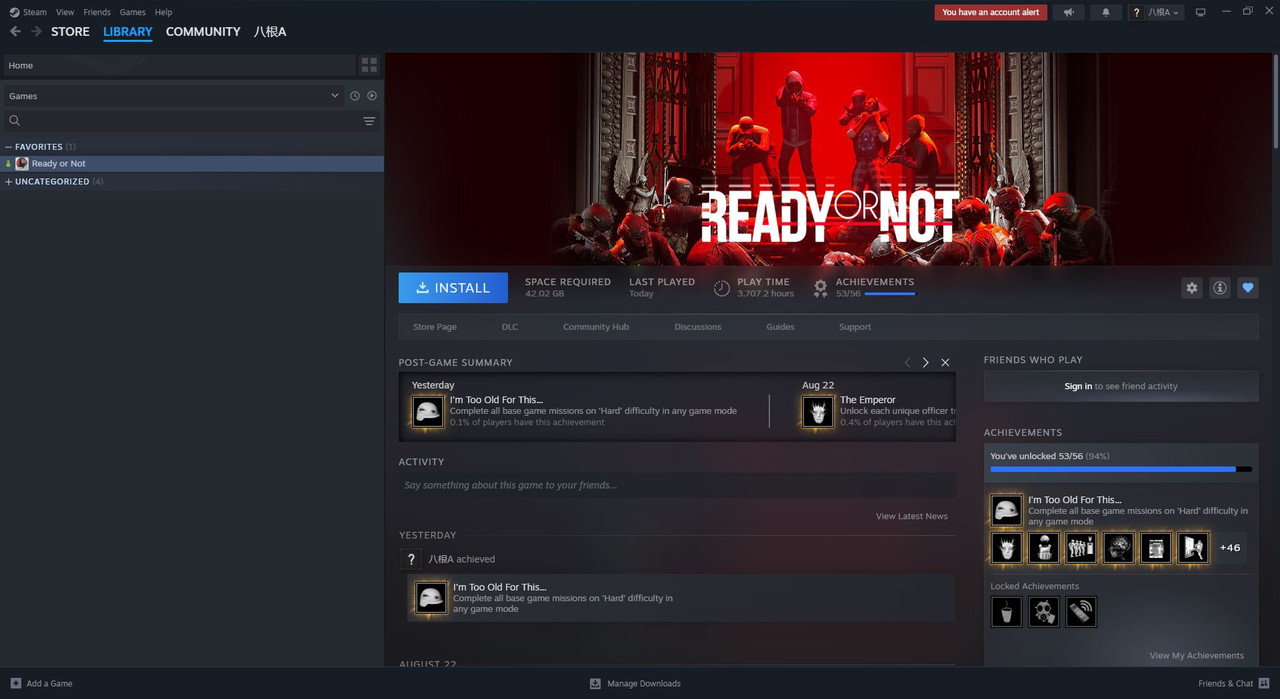Click The Emperor achievement icon in summary
Viewport: 1280px width, 699px height.
pyautogui.click(x=818, y=412)
